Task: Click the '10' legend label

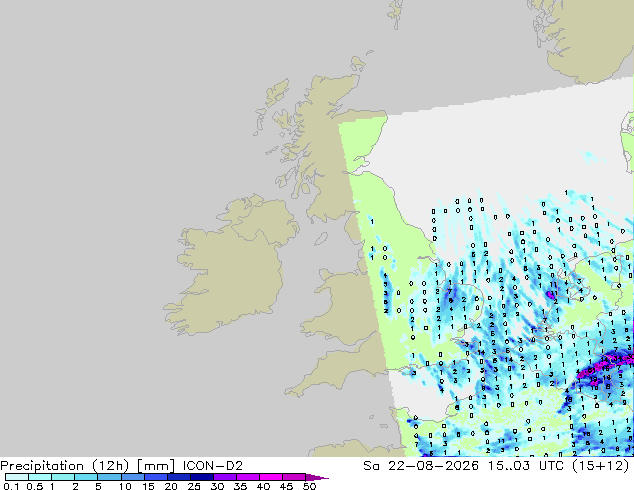Action: point(125,486)
